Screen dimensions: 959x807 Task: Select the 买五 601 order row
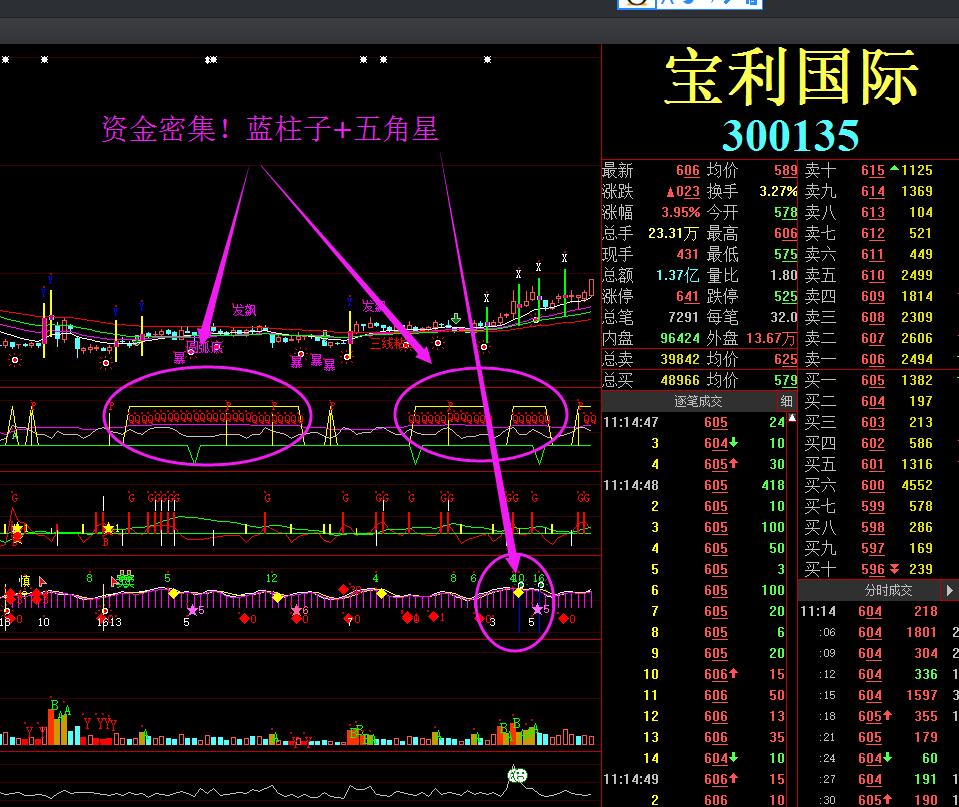point(878,464)
